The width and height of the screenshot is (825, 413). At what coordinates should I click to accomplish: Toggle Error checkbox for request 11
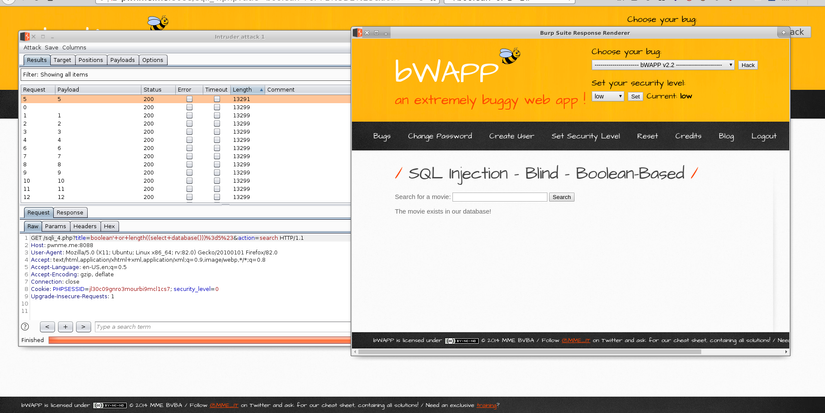click(189, 189)
